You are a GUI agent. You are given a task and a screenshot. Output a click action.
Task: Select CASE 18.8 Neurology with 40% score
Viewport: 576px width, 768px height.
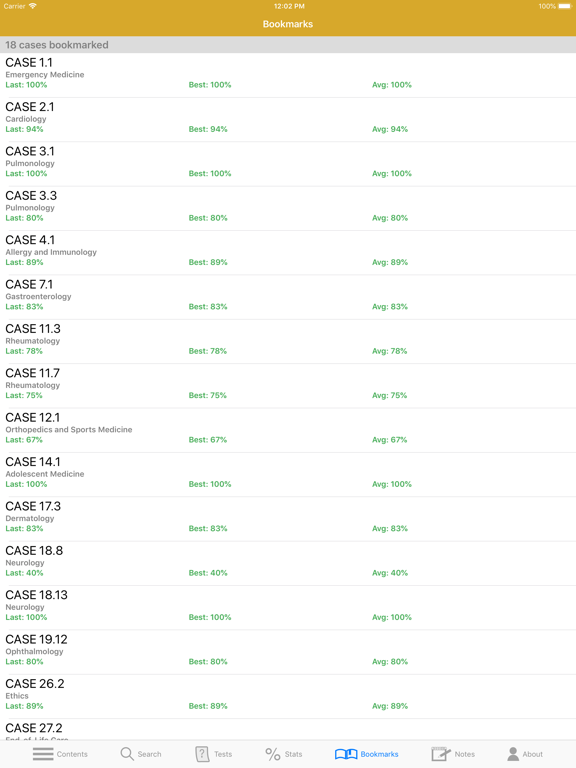click(288, 564)
